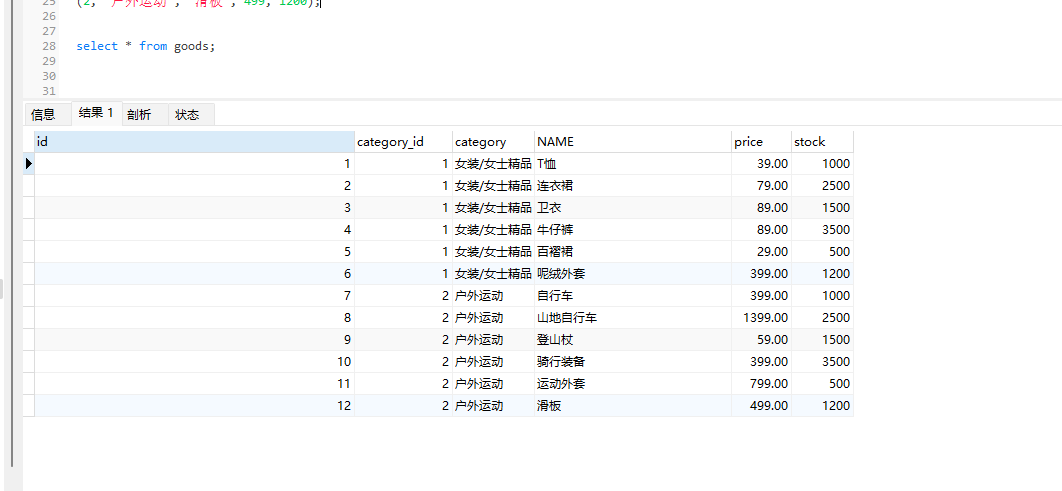Select the 百褶裙 cell
This screenshot has width=1062, height=491.
coord(633,251)
